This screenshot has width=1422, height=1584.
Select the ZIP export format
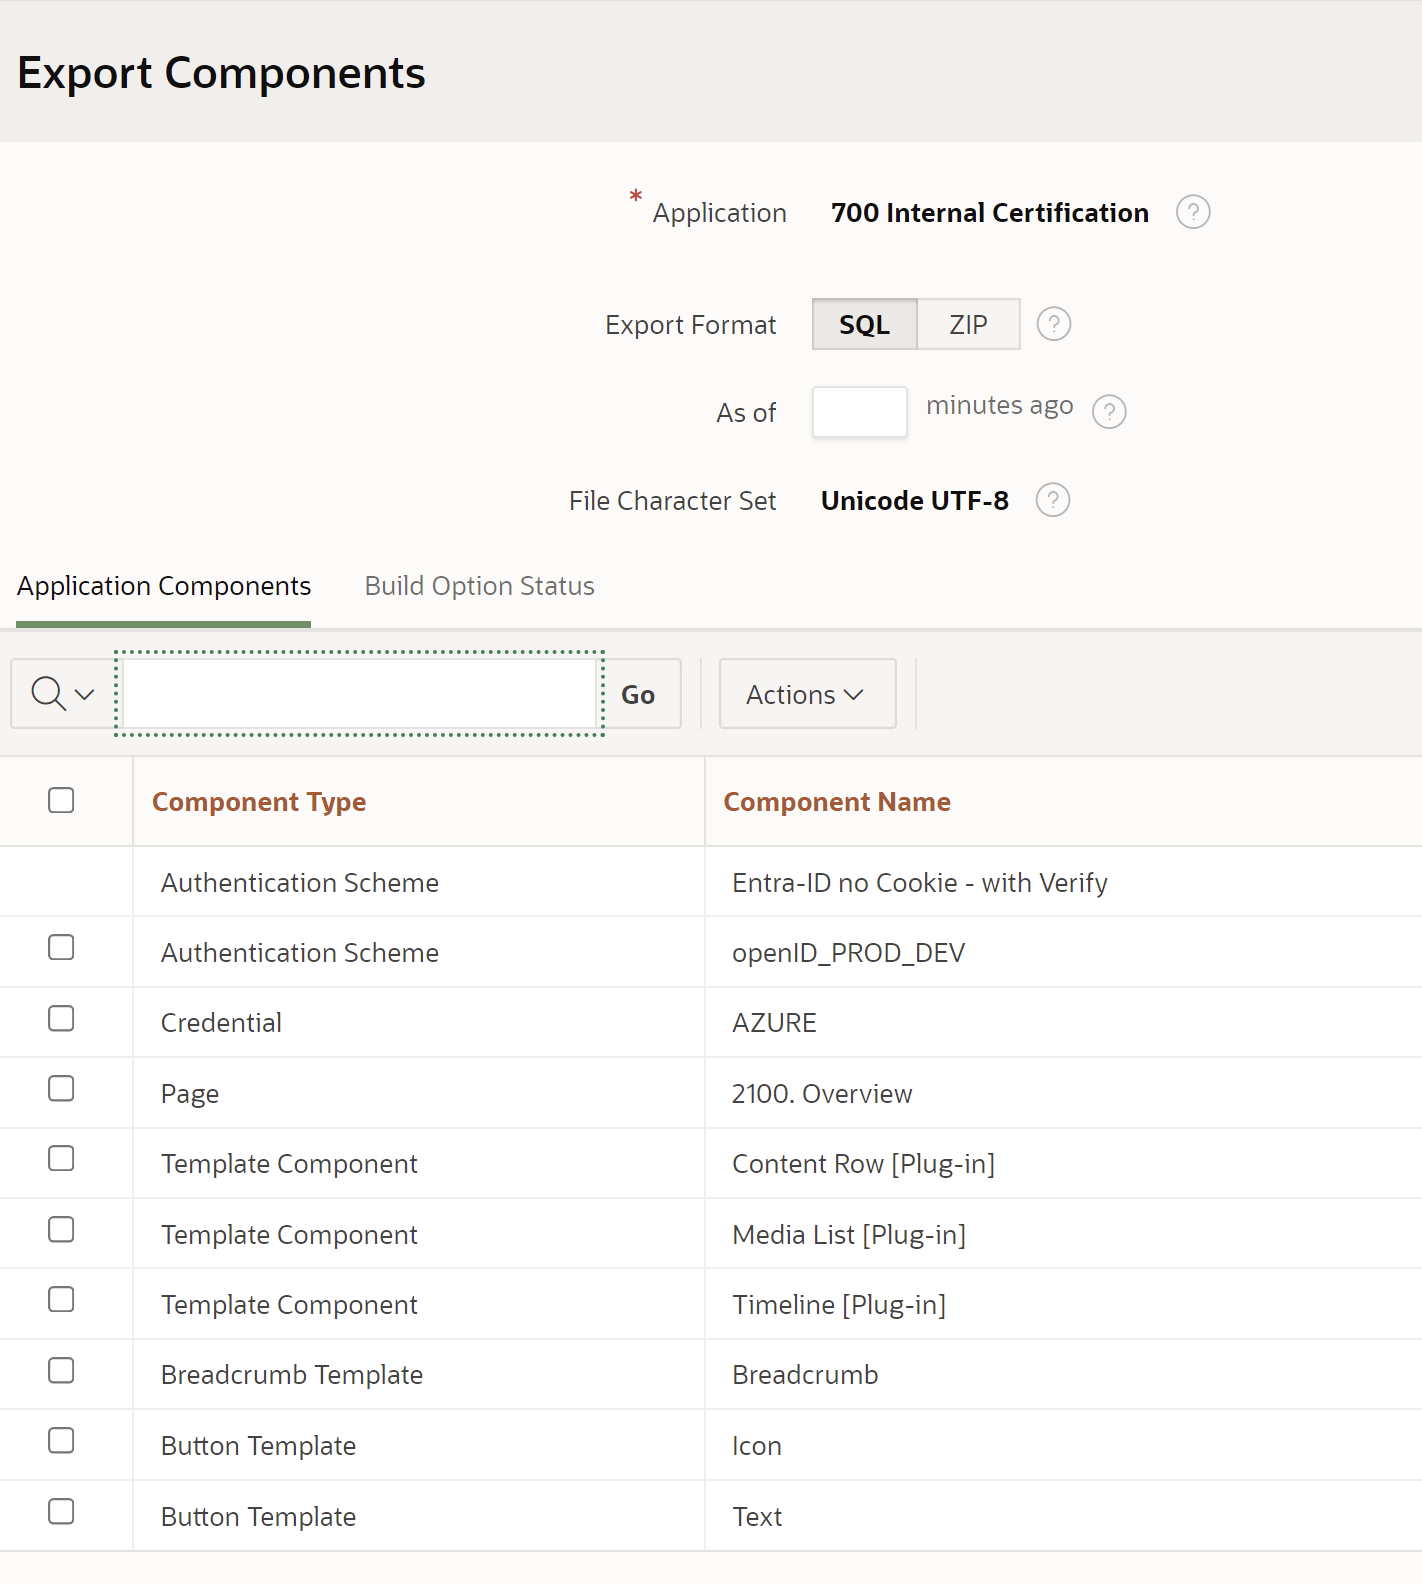pyautogui.click(x=968, y=324)
